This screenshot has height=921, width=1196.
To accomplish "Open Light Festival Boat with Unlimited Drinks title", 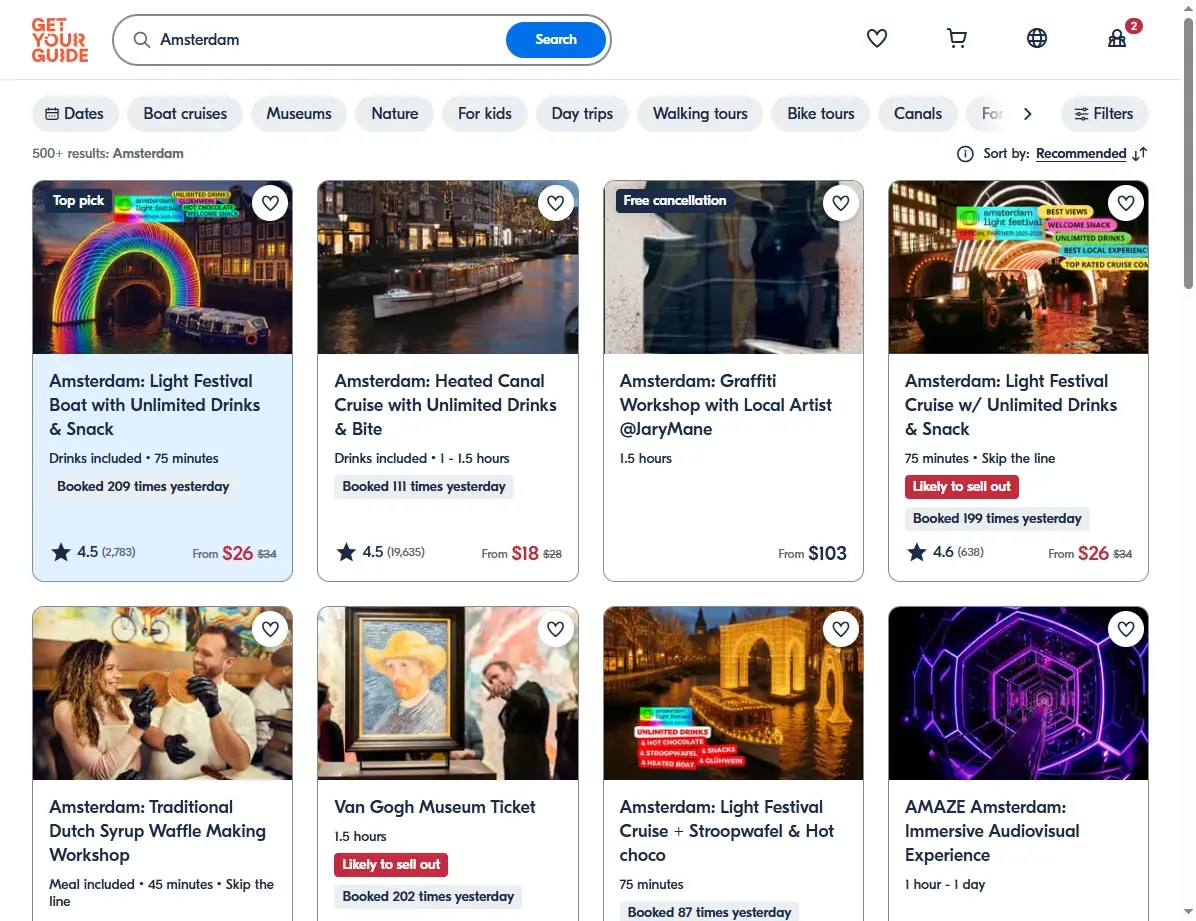I will 155,404.
